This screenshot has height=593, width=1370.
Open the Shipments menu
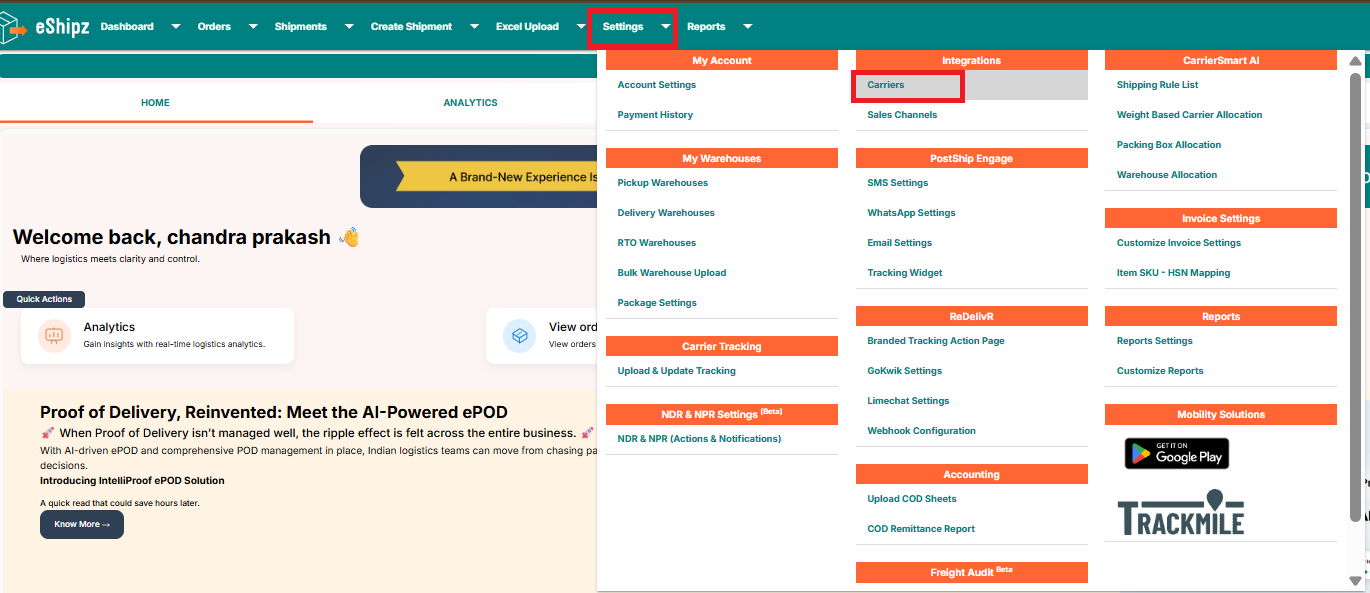point(301,27)
